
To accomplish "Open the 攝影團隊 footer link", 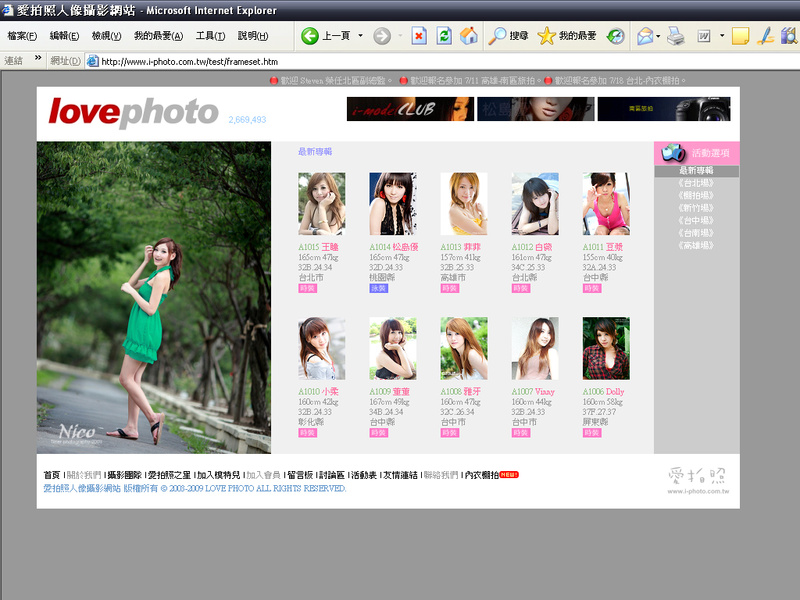I will 124,475.
